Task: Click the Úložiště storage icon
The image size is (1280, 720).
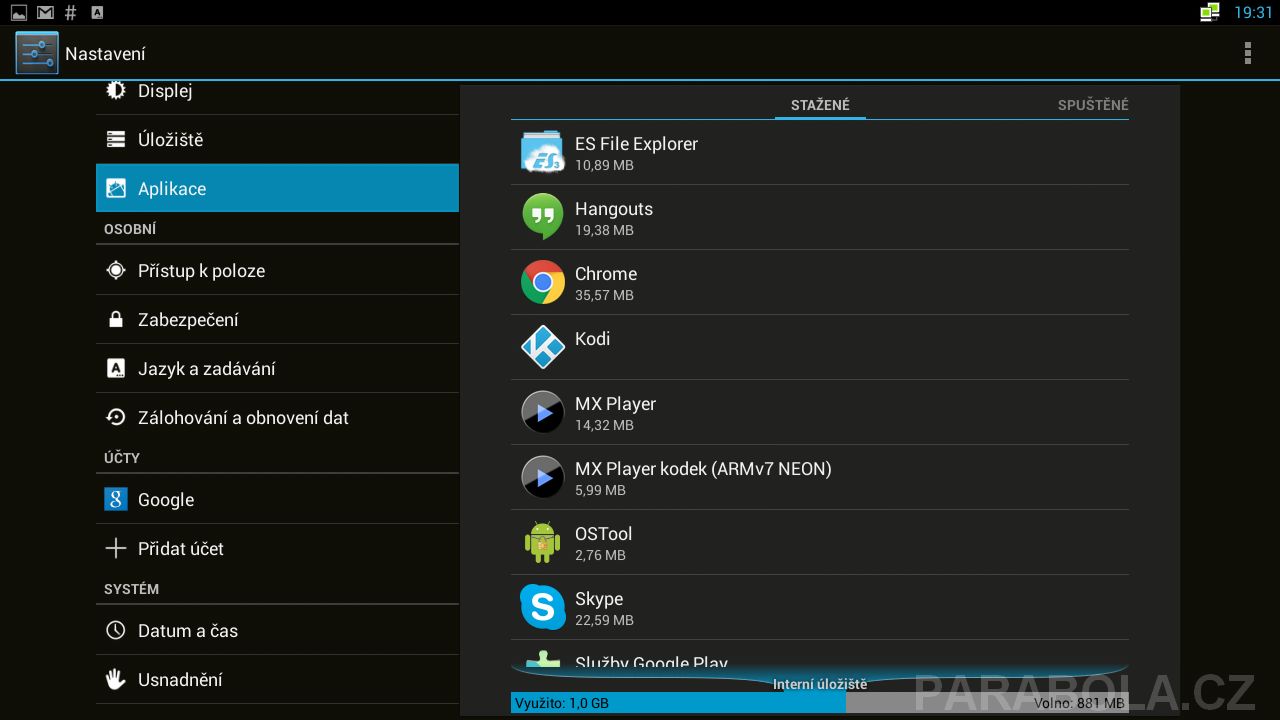Action: tap(116, 140)
